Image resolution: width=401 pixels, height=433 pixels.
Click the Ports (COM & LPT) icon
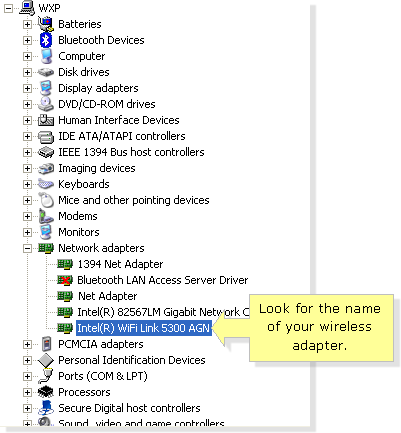coord(46,376)
